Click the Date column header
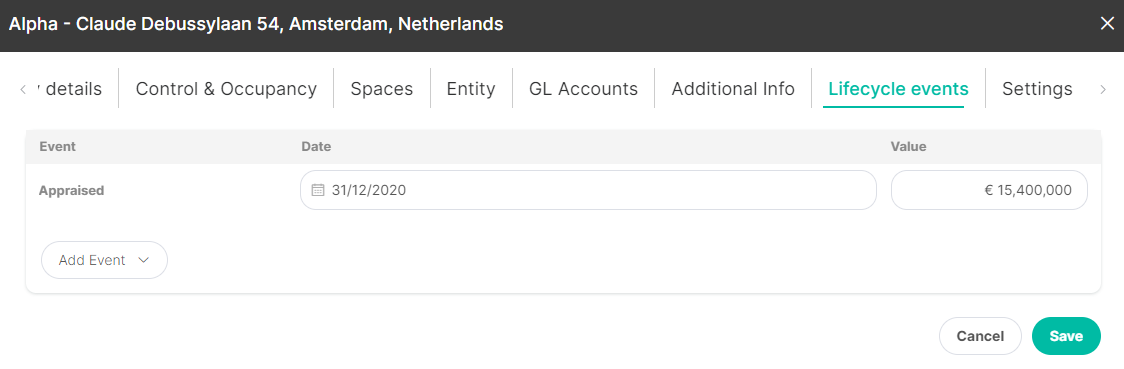 coord(316,146)
